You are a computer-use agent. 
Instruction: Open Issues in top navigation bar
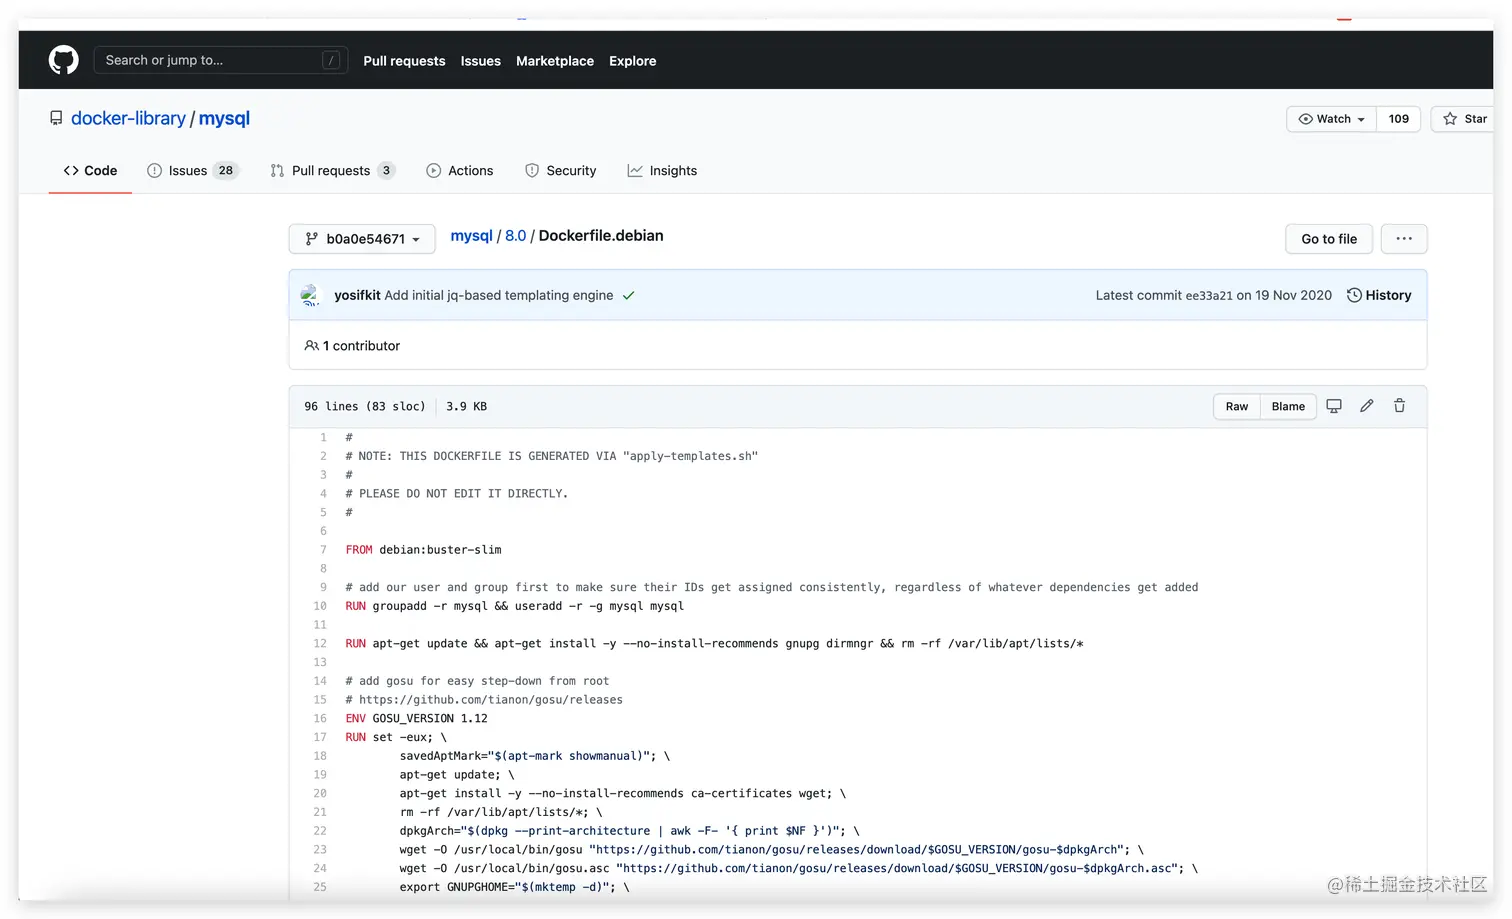(x=480, y=61)
